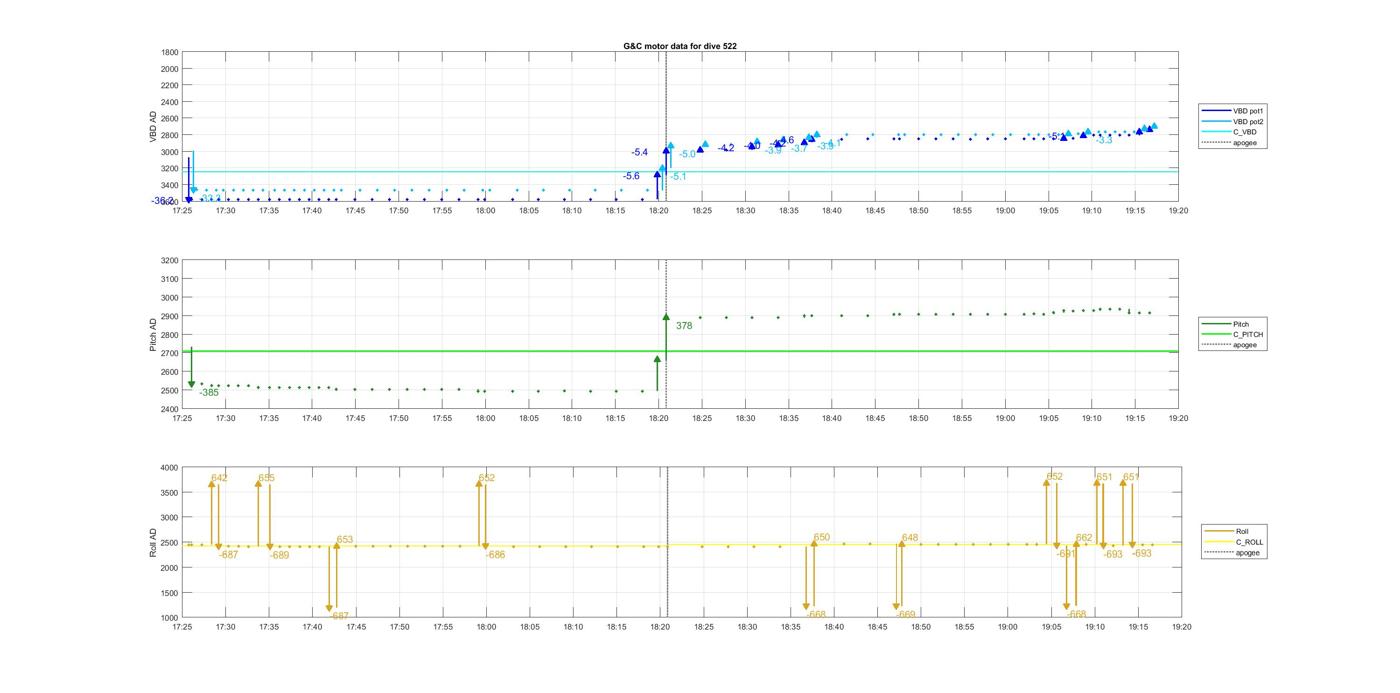Click '18:20' tick on the Pitch time axis

(659, 418)
